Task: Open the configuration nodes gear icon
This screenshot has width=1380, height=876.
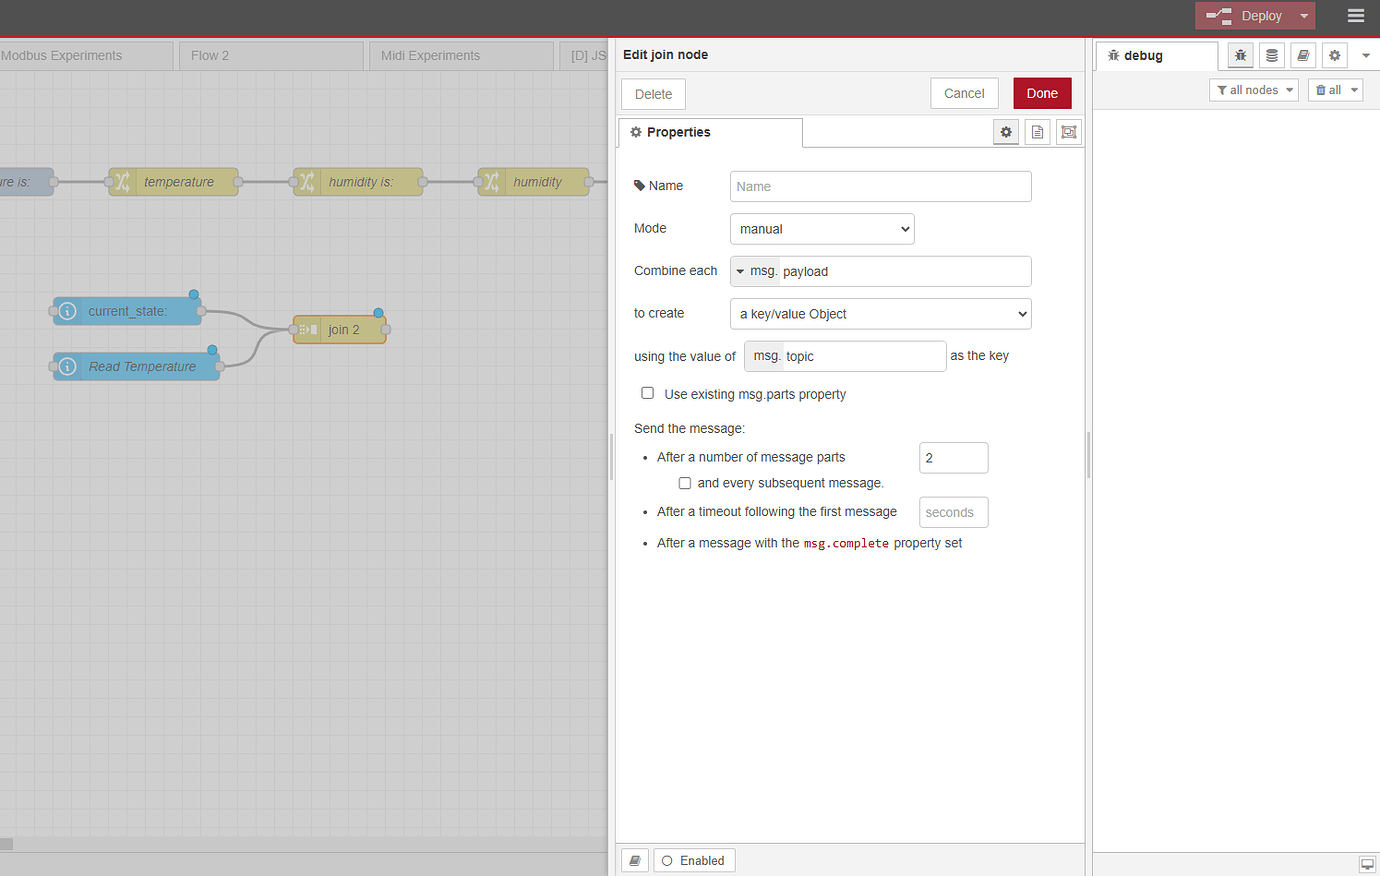Action: 1334,56
